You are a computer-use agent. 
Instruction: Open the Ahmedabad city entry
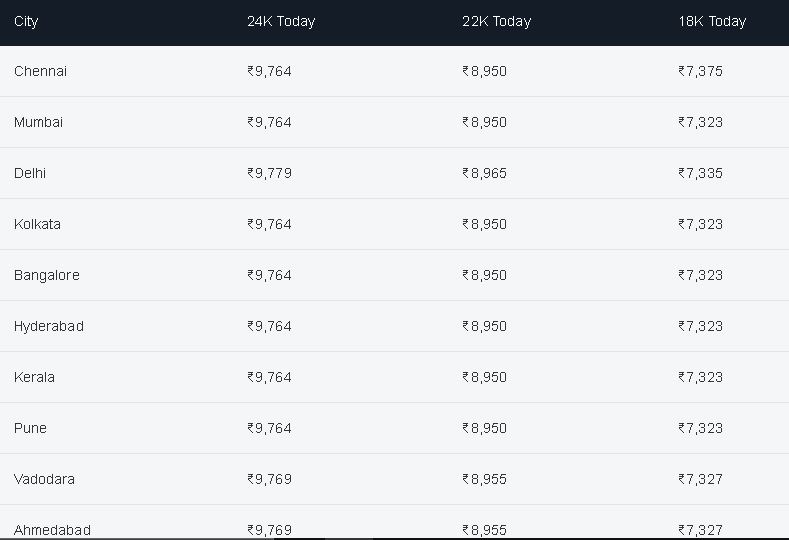[x=52, y=530]
